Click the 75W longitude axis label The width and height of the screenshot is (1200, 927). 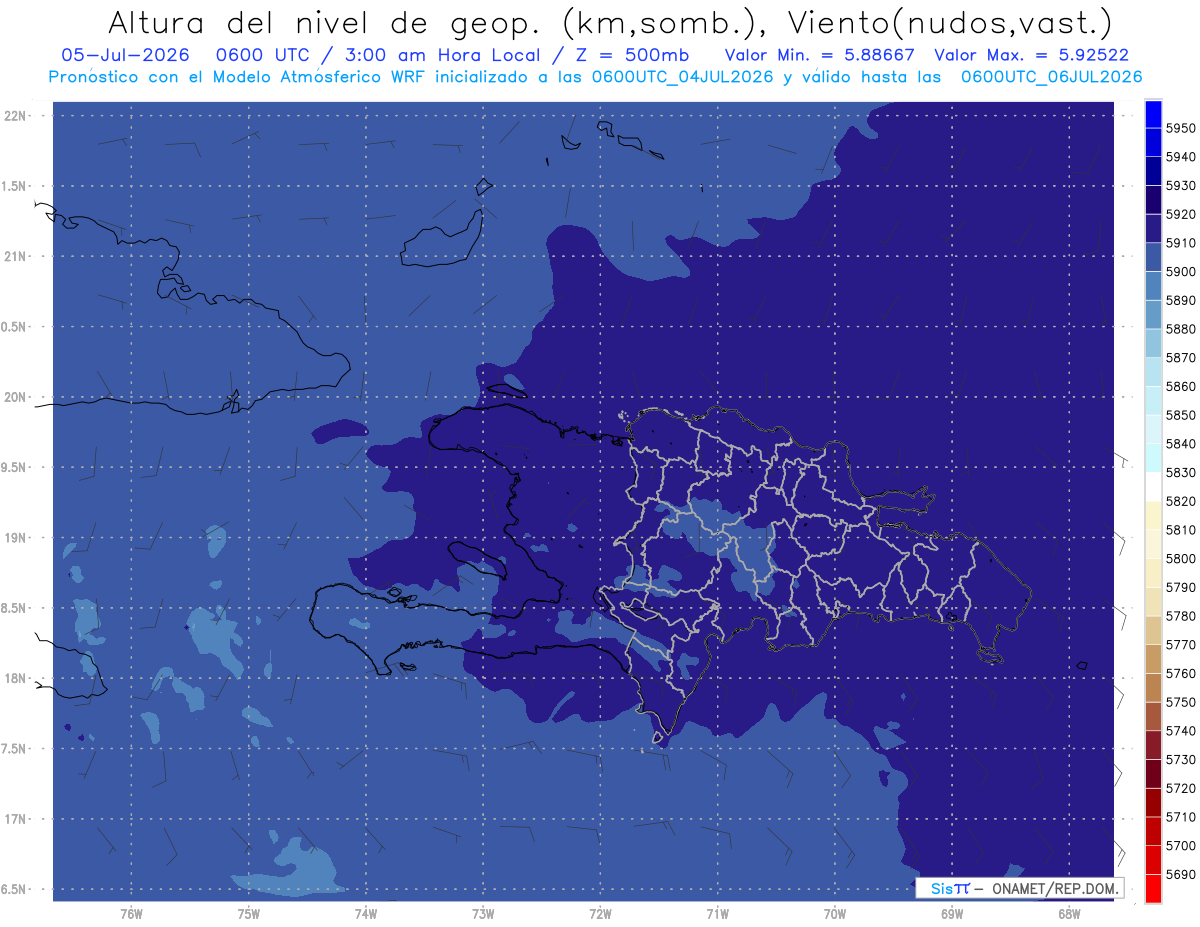tap(248, 913)
